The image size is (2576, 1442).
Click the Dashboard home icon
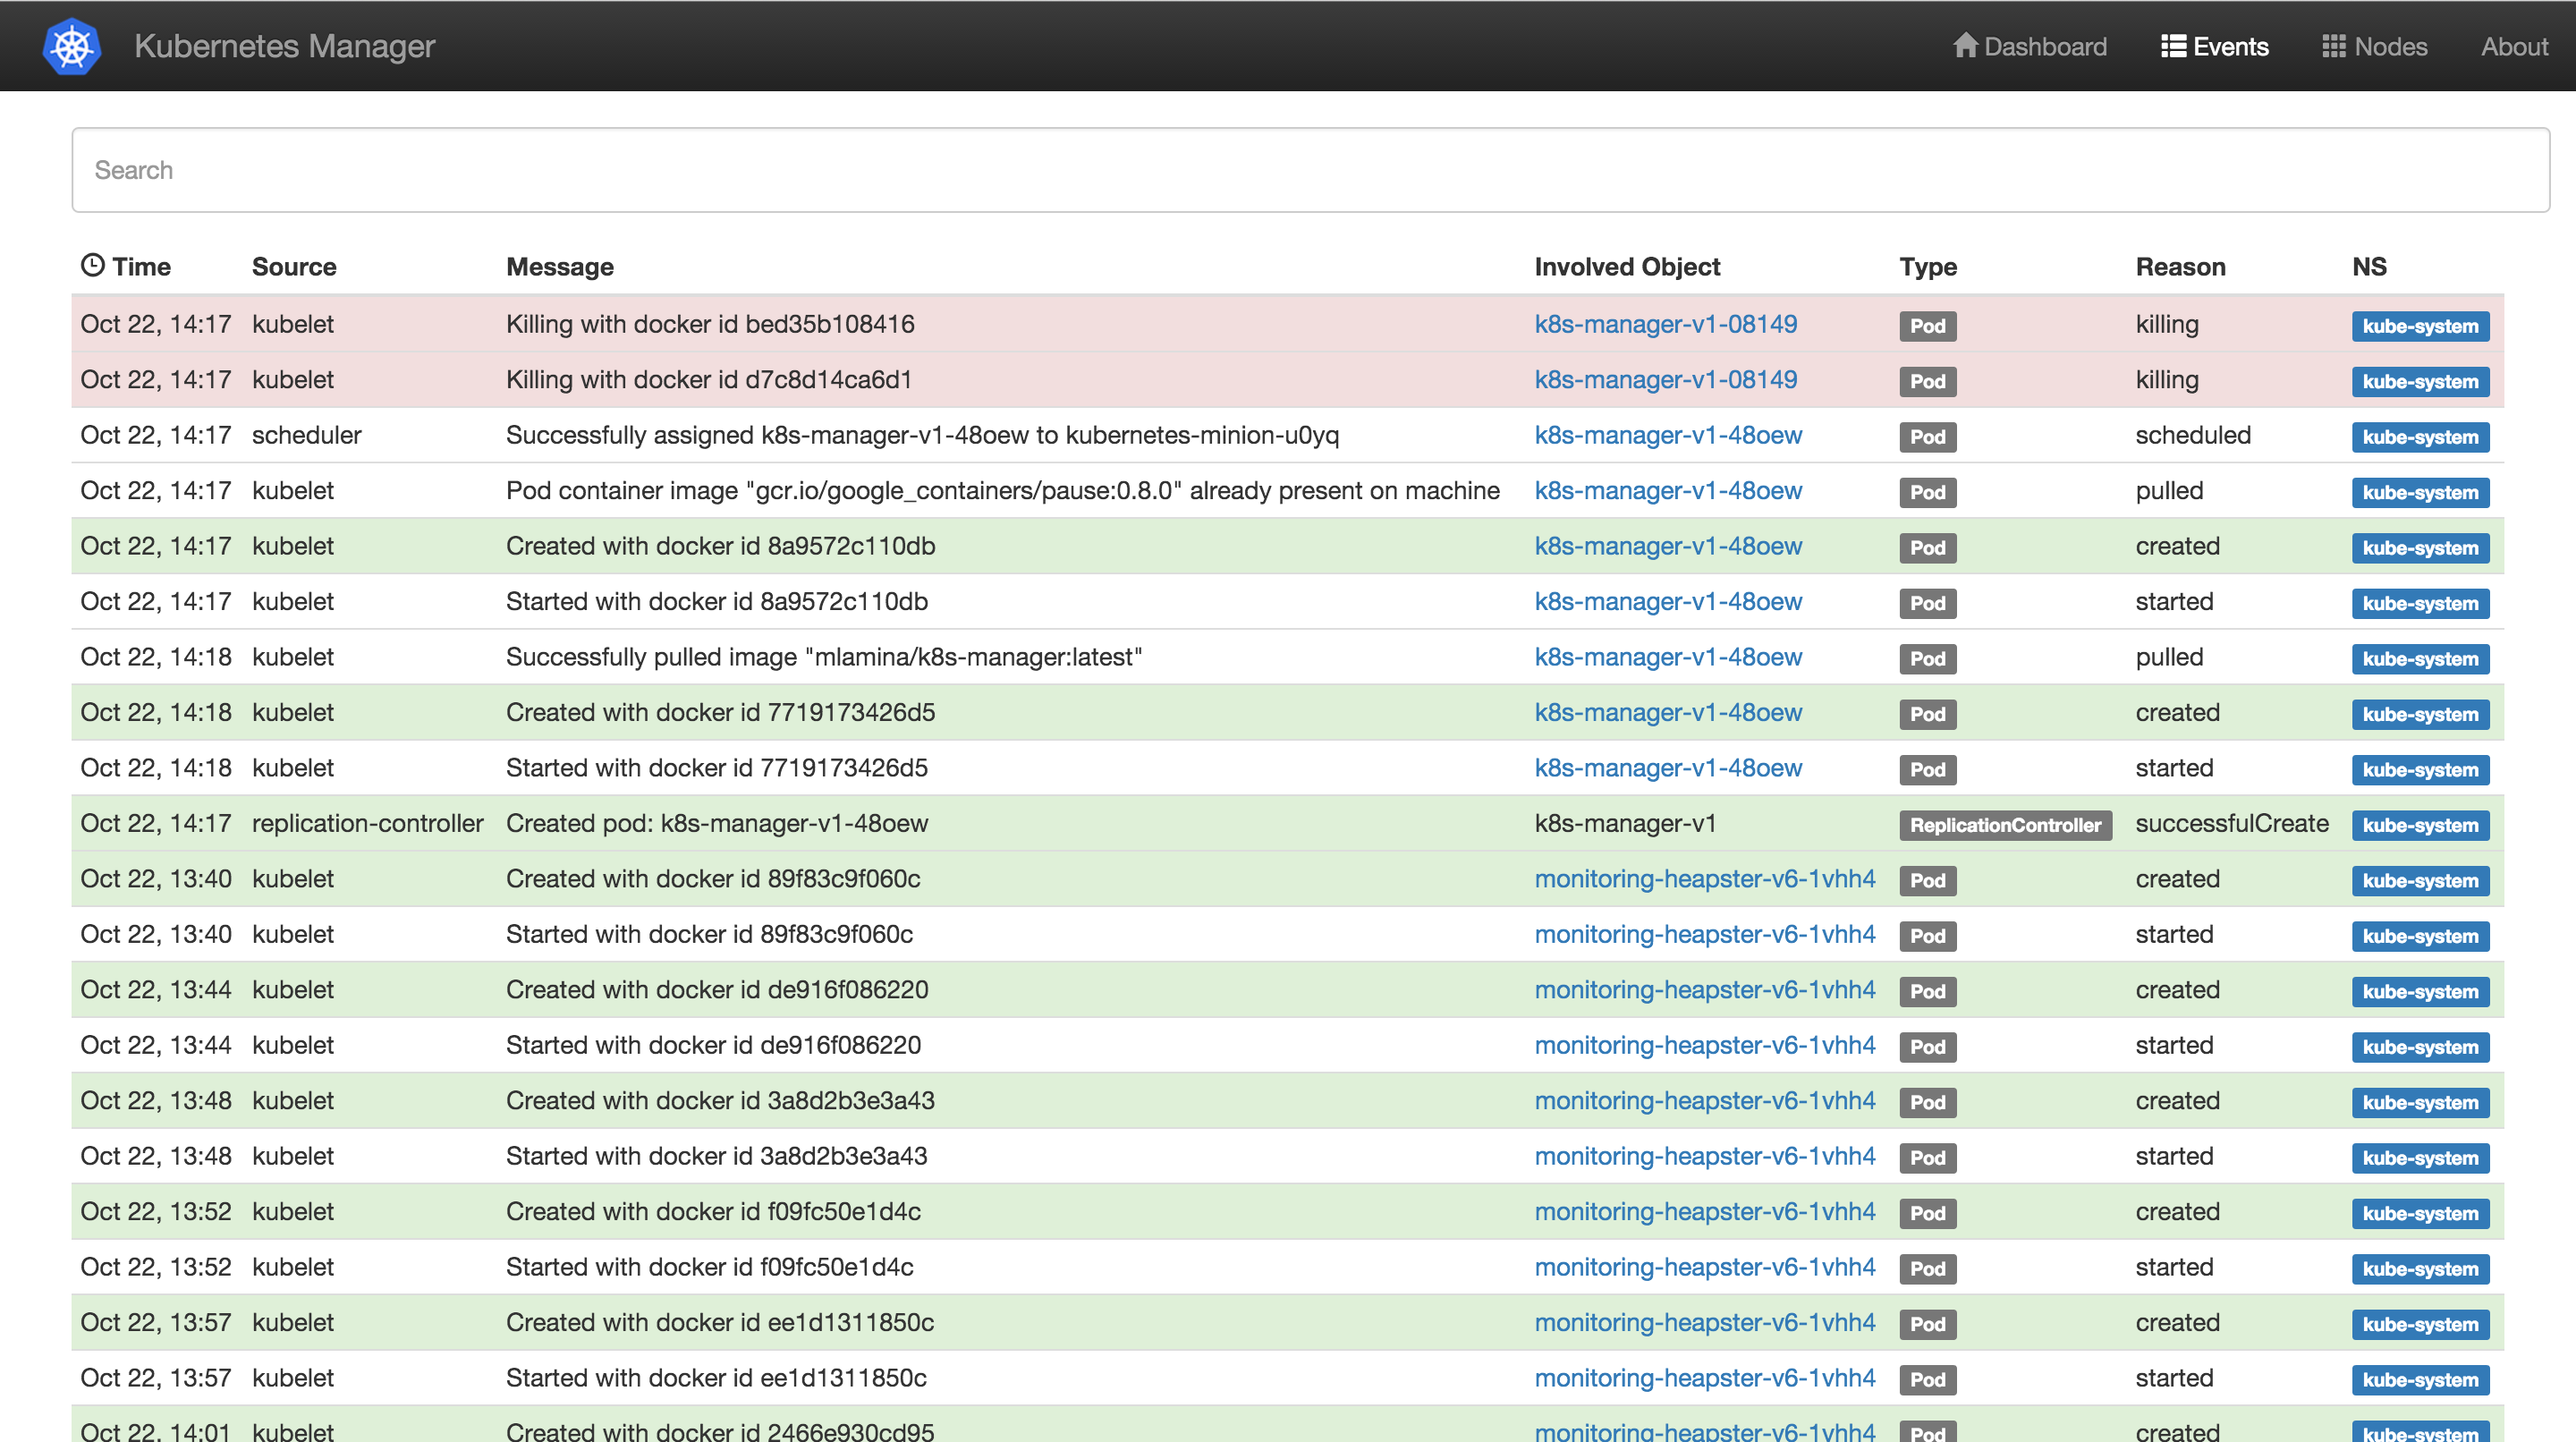pyautogui.click(x=1965, y=46)
